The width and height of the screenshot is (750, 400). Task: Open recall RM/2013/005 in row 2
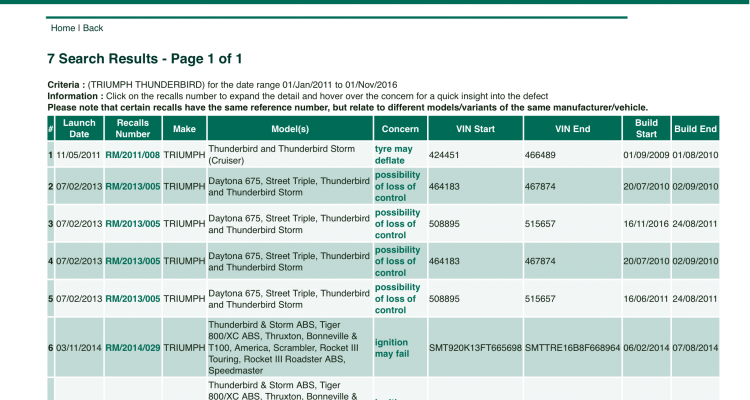132,187
